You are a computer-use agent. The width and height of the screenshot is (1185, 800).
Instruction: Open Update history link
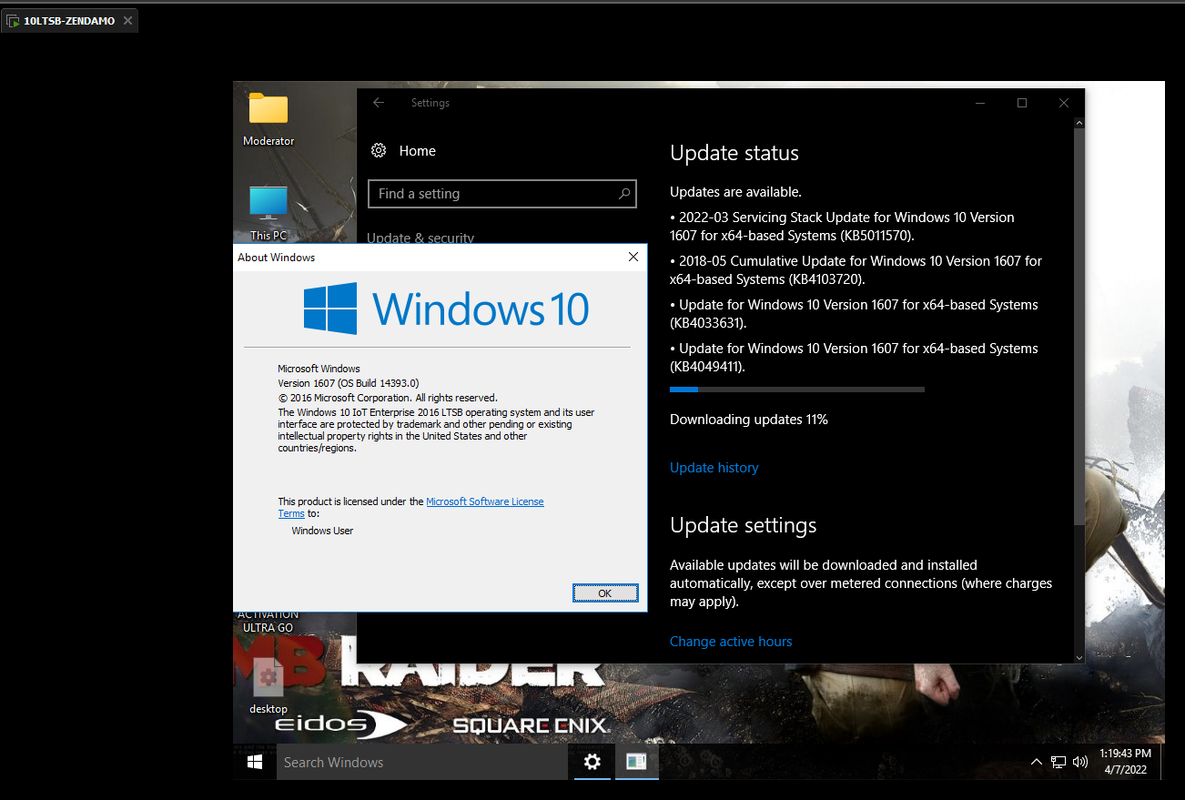point(714,468)
